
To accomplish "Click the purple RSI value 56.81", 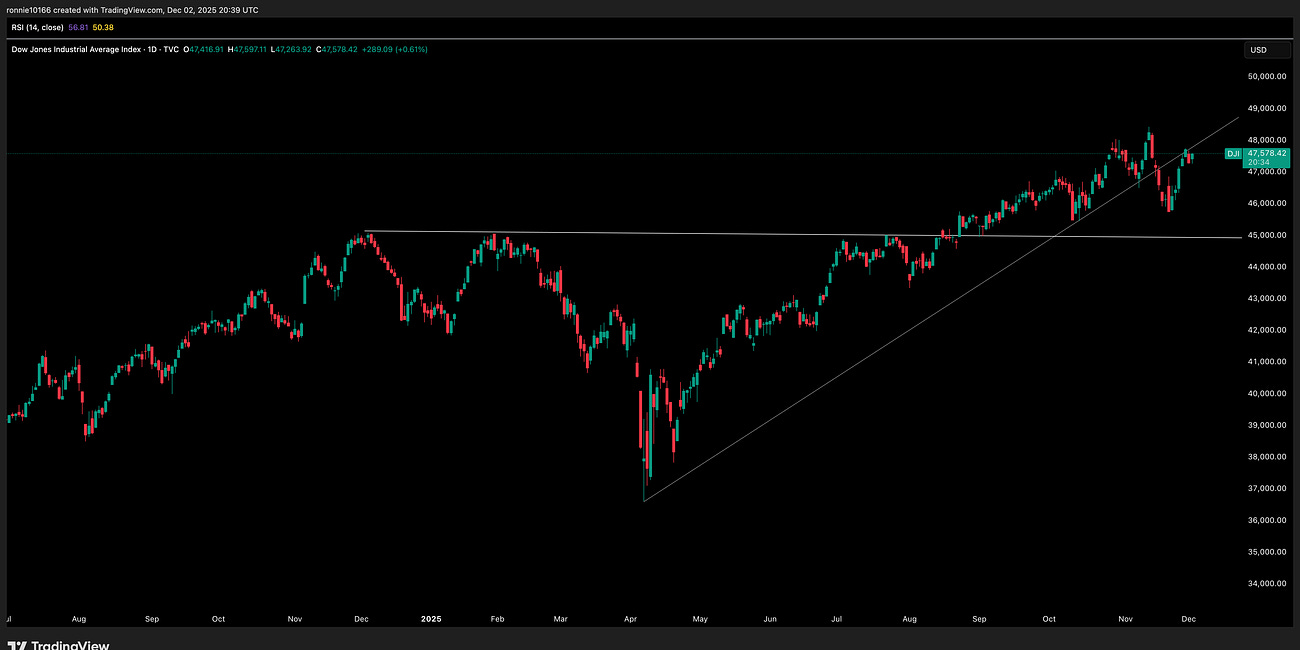I will pyautogui.click(x=77, y=28).
